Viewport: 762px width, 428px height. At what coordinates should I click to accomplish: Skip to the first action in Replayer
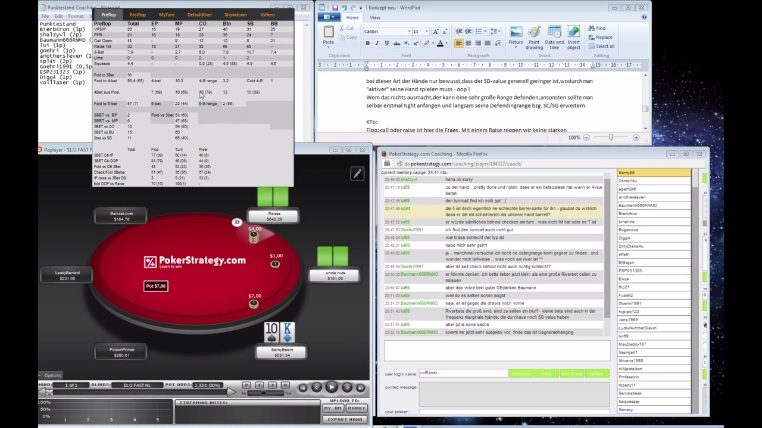point(303,388)
